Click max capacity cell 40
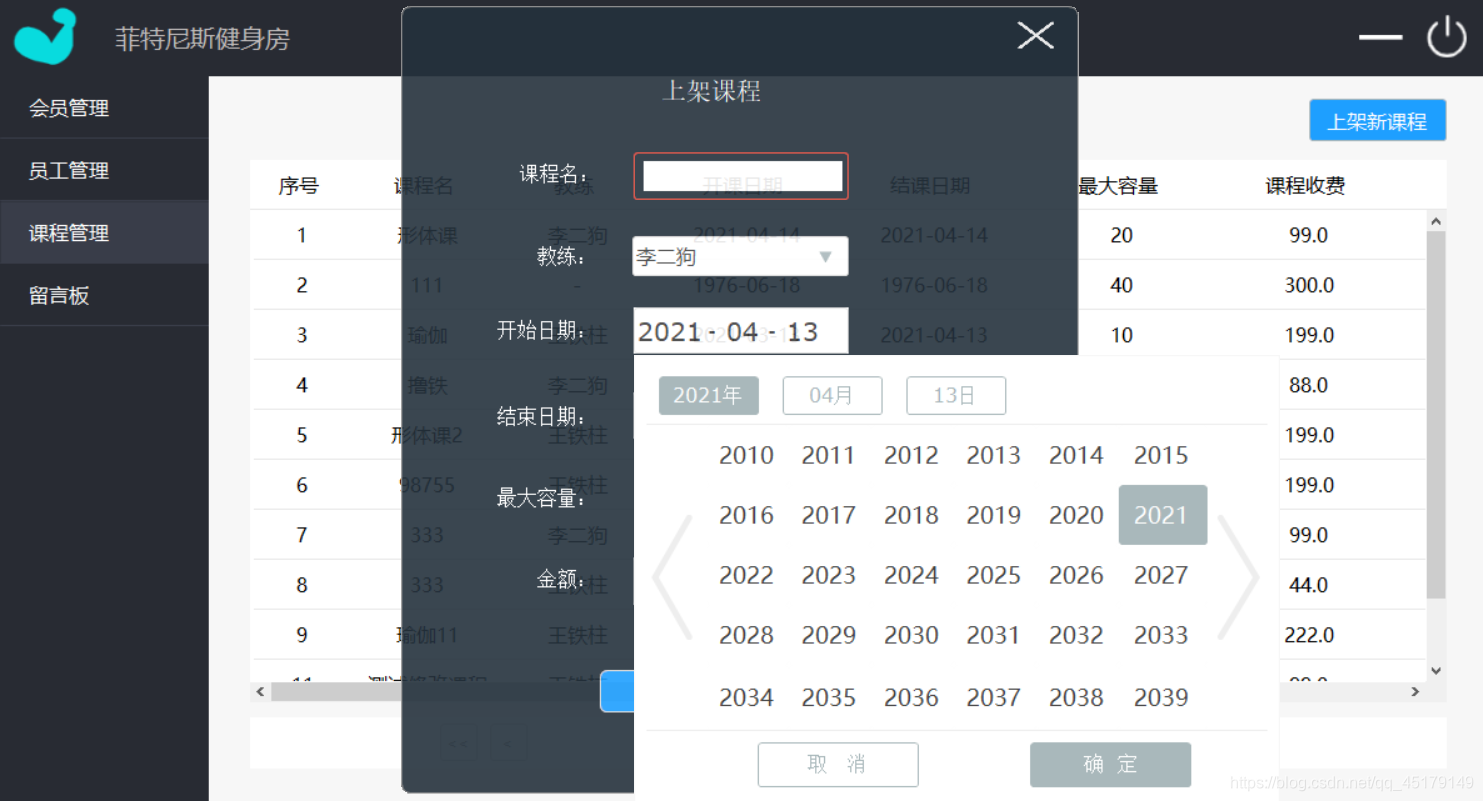This screenshot has height=801, width=1483. pyautogui.click(x=1121, y=285)
